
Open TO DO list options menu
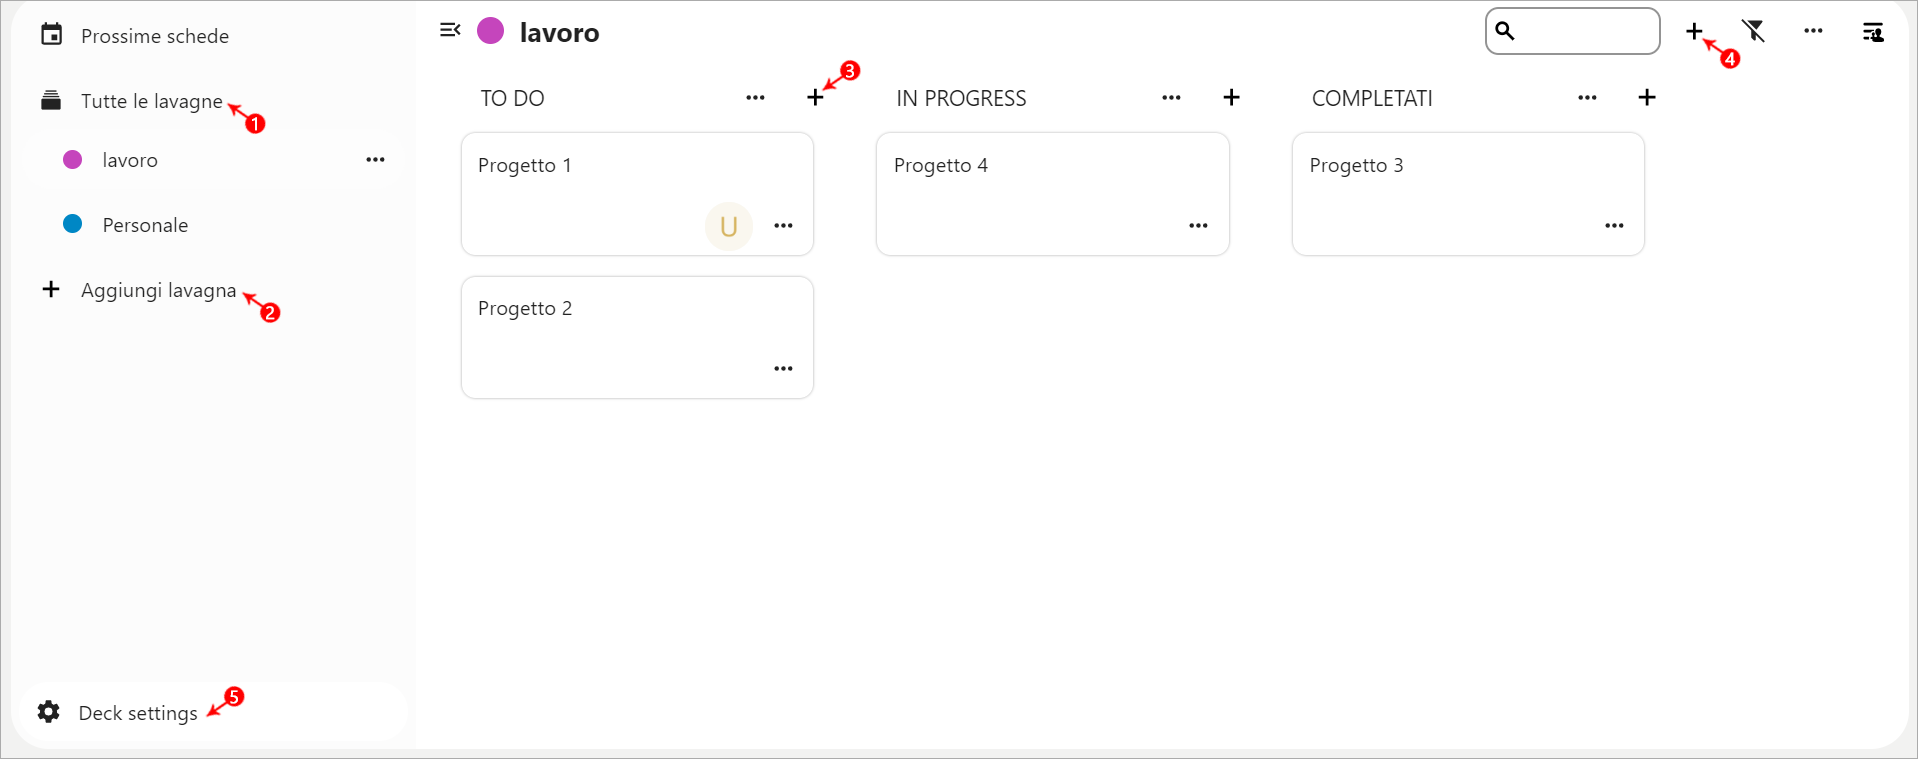point(755,98)
